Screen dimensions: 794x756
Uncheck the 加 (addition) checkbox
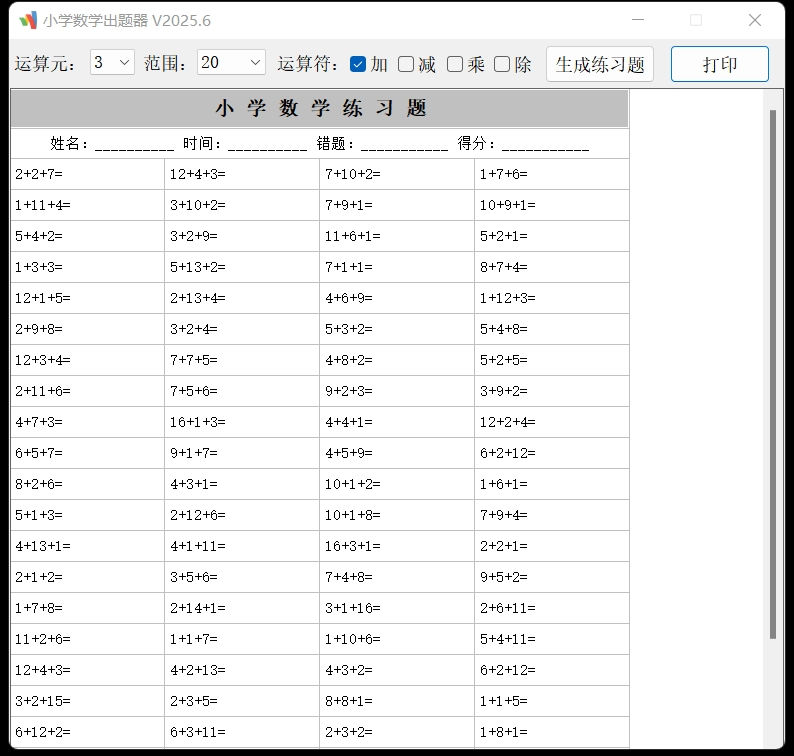358,64
